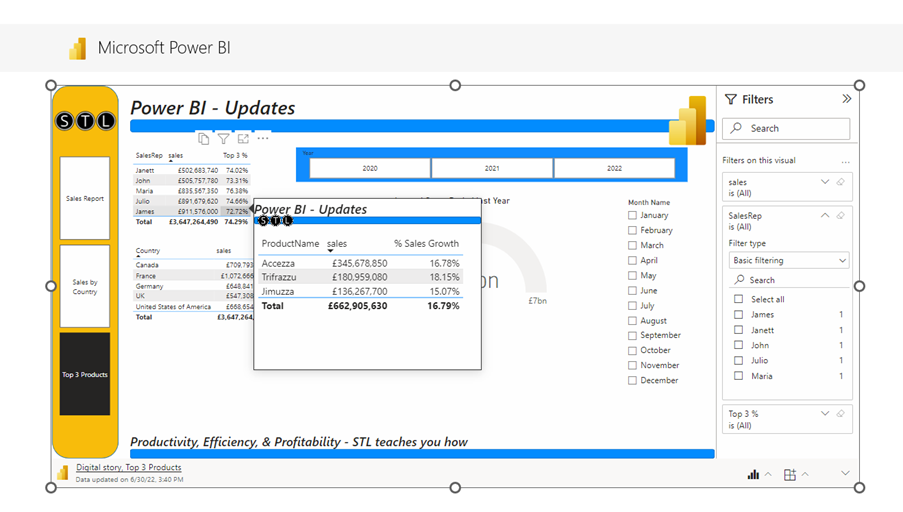Tick the March checkbox
Screen dimensions: 903x512
click(632, 245)
